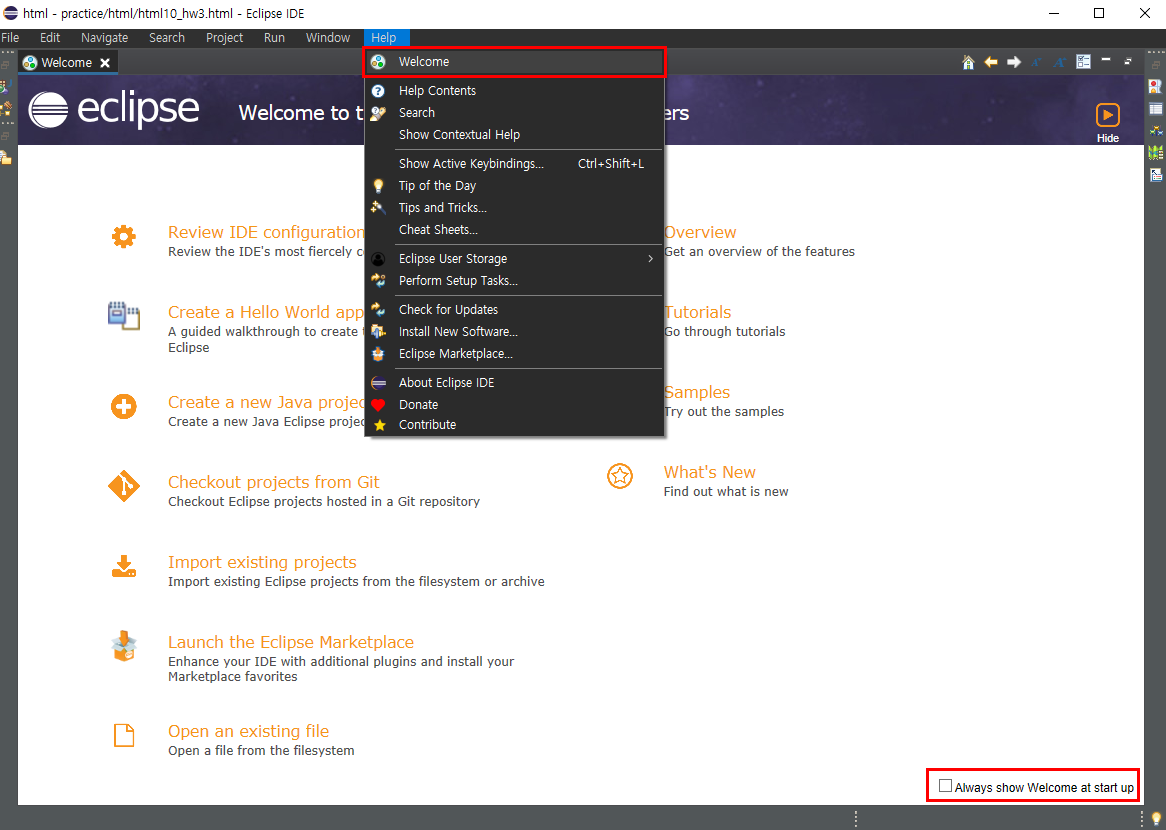Close the Welcome tab with X

coord(105,63)
